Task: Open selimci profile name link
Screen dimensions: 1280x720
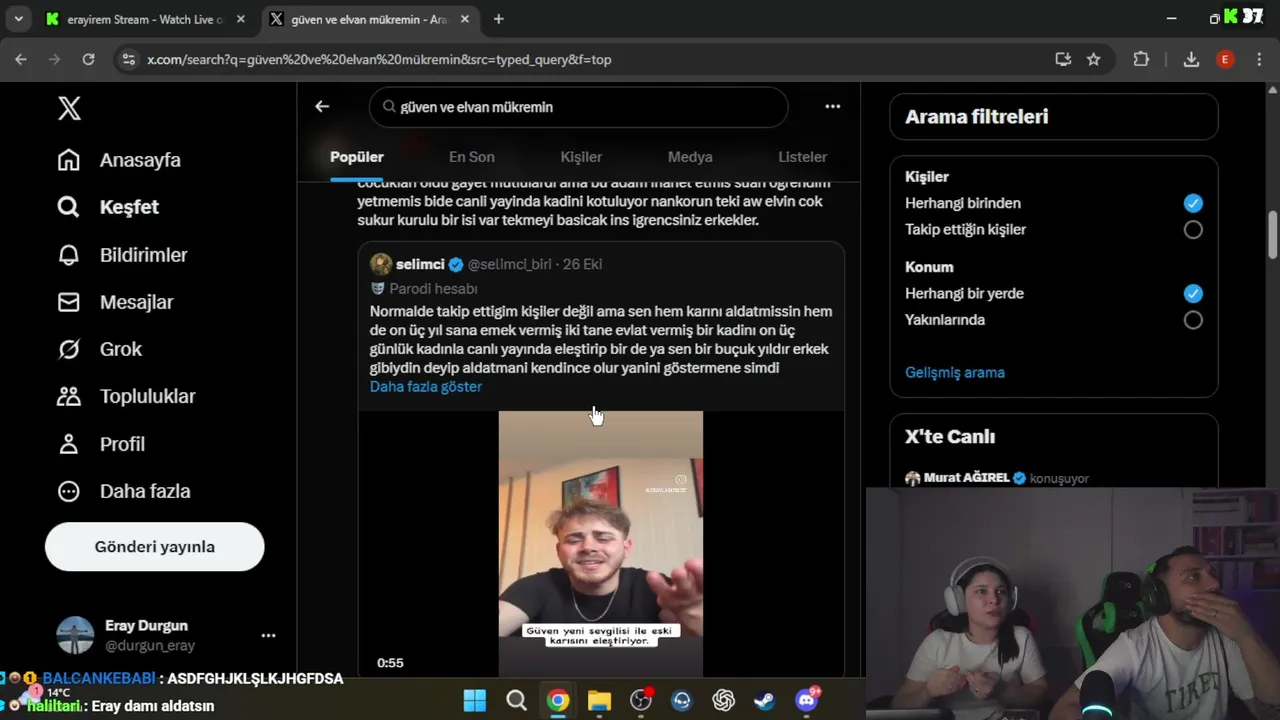Action: (x=420, y=264)
